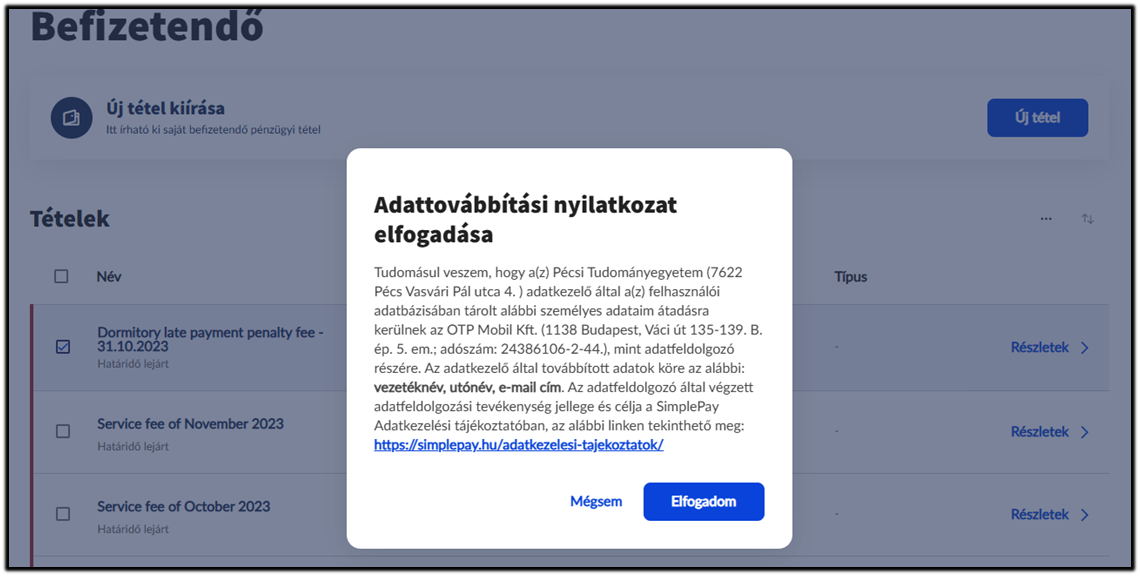Open the simplepay.hu adatkezelesi-tajekoztatok link
This screenshot has width=1140, height=576.
(x=518, y=445)
